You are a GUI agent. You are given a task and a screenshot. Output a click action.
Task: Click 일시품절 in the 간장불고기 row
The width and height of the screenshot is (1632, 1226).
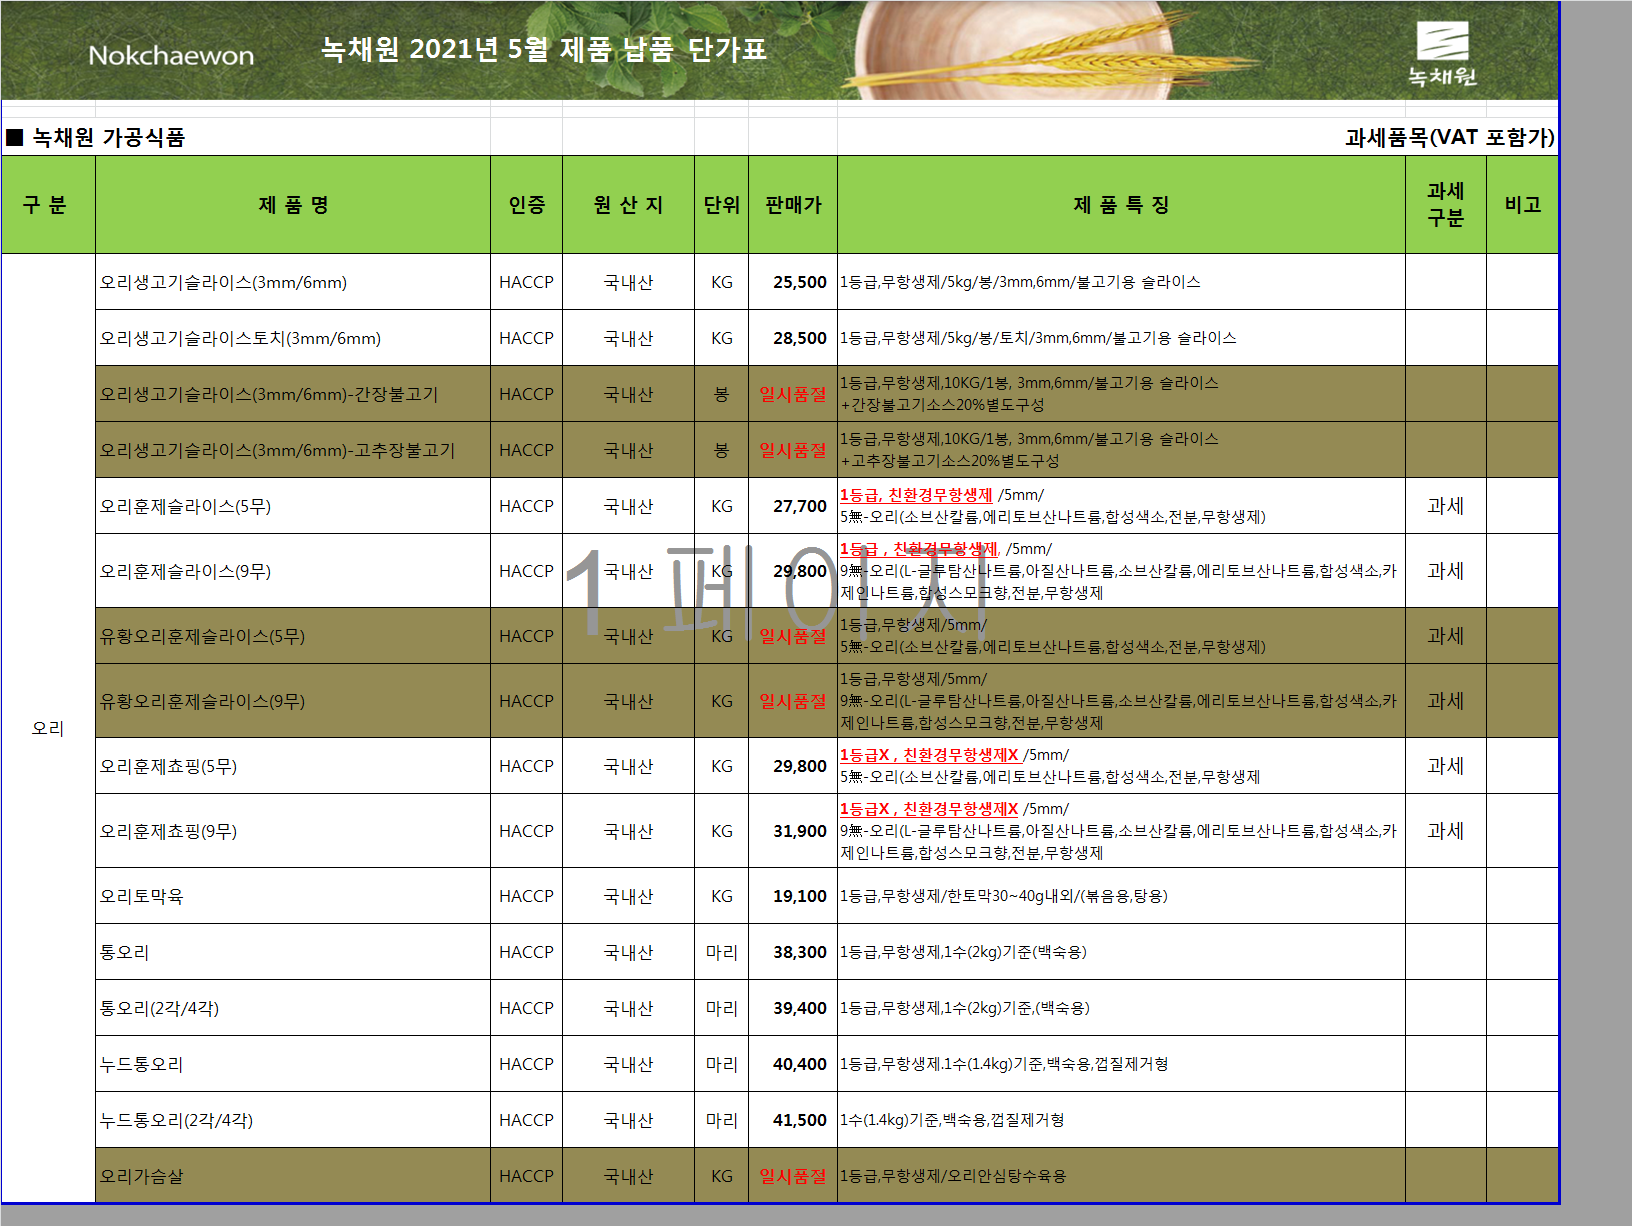793,395
